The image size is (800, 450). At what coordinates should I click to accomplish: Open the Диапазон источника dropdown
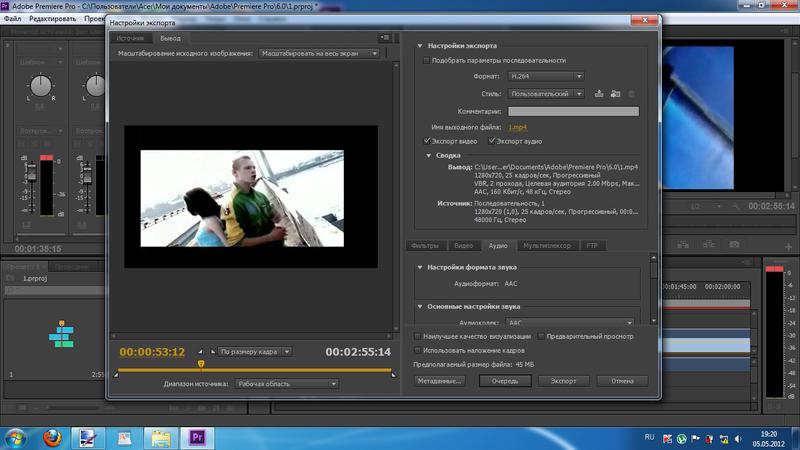286,383
